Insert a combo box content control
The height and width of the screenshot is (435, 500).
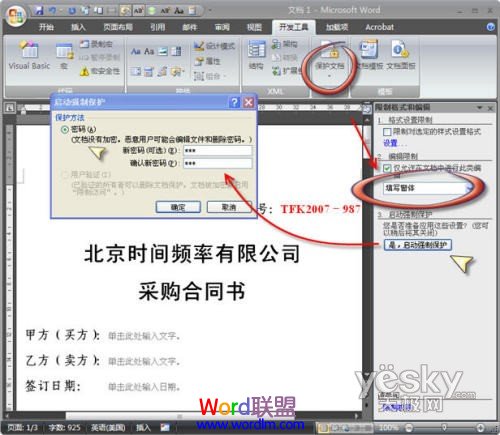coord(176,51)
